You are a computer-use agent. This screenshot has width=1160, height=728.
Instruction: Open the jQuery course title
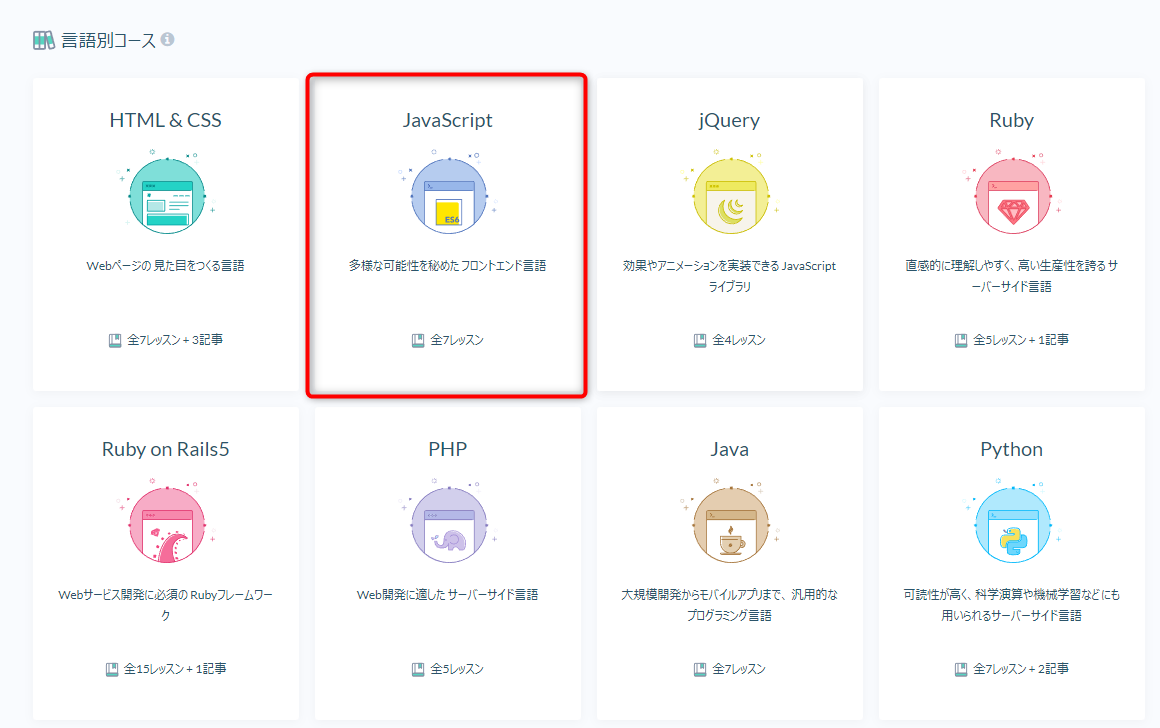(729, 121)
